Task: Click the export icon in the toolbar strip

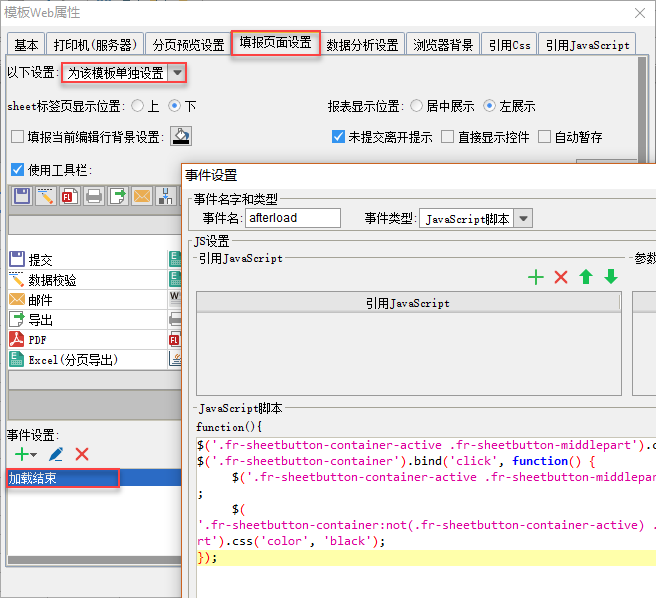Action: click(x=118, y=196)
